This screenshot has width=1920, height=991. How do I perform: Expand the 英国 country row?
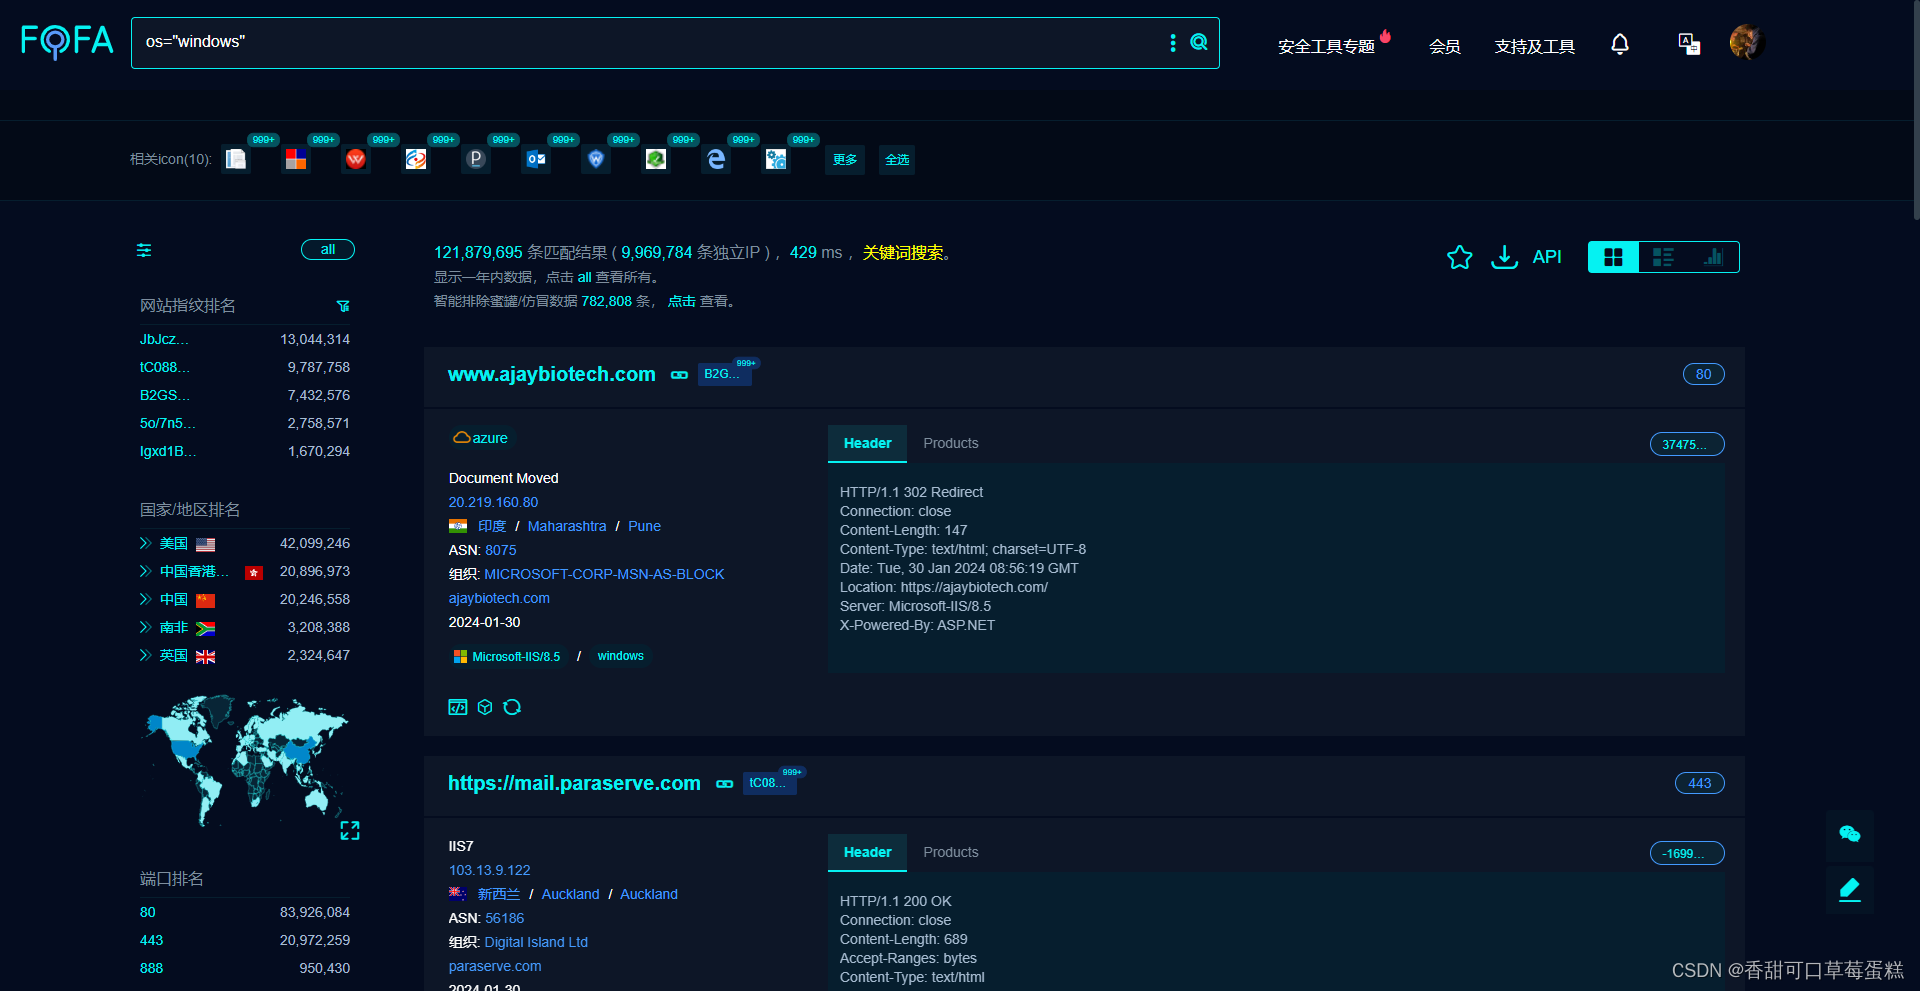click(x=145, y=656)
